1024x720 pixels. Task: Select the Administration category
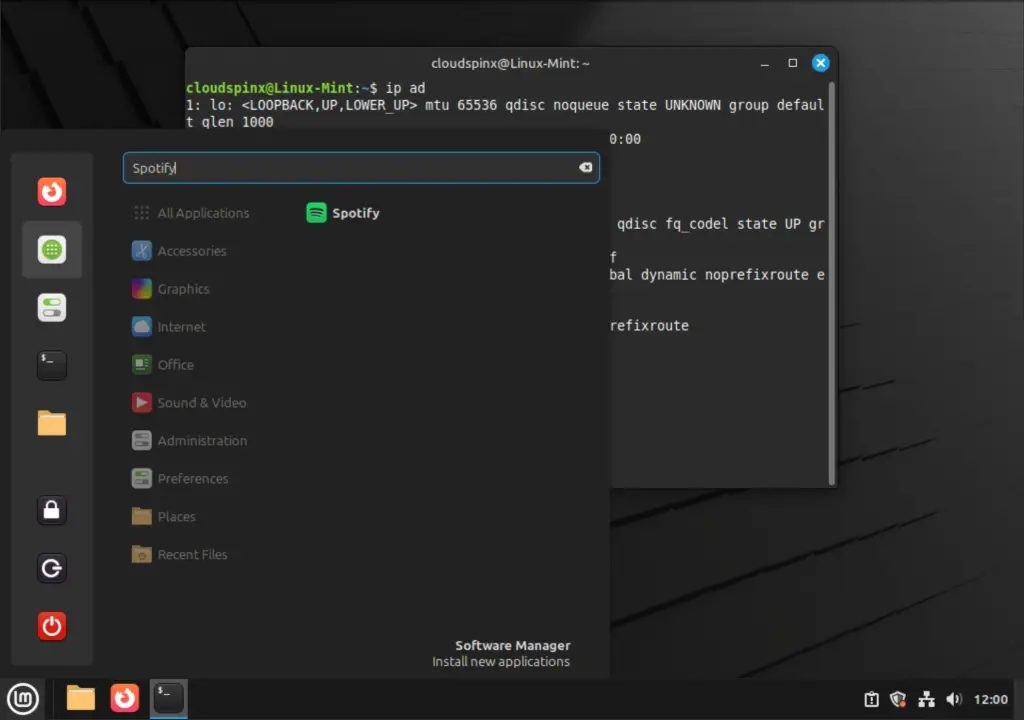tap(202, 440)
